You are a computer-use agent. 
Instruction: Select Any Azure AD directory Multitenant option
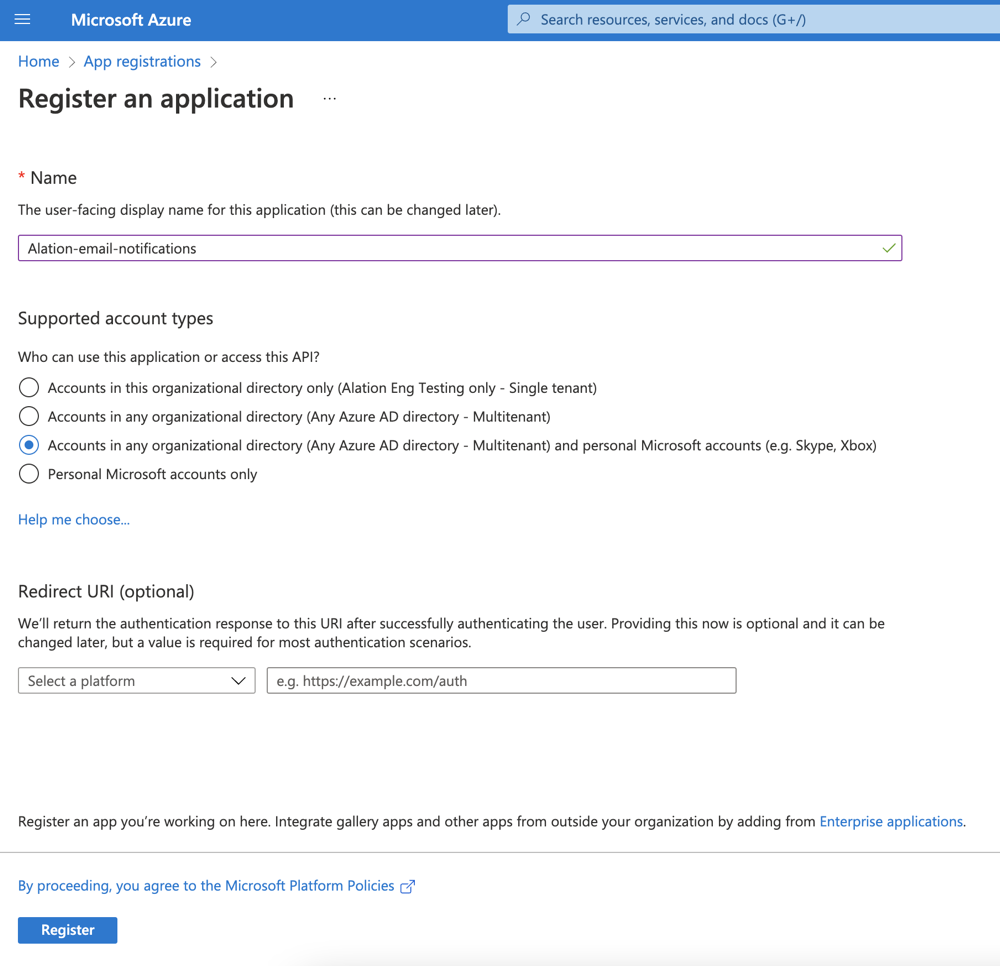[x=29, y=416]
